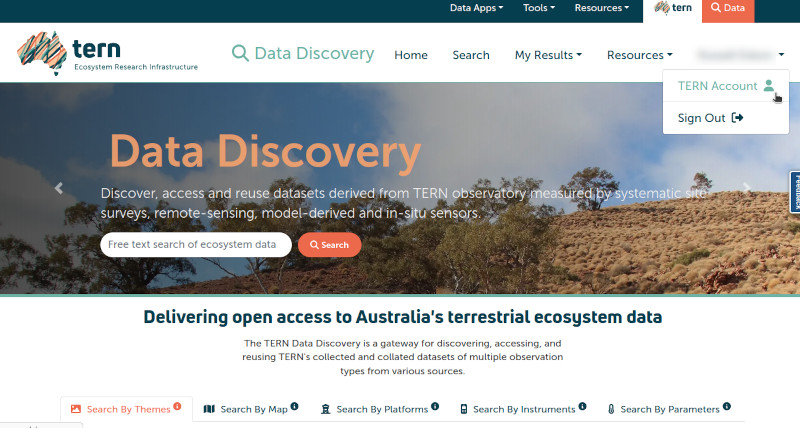This screenshot has width=800, height=428.
Task: Go to previous carousel slide arrow
Action: pos(59,188)
